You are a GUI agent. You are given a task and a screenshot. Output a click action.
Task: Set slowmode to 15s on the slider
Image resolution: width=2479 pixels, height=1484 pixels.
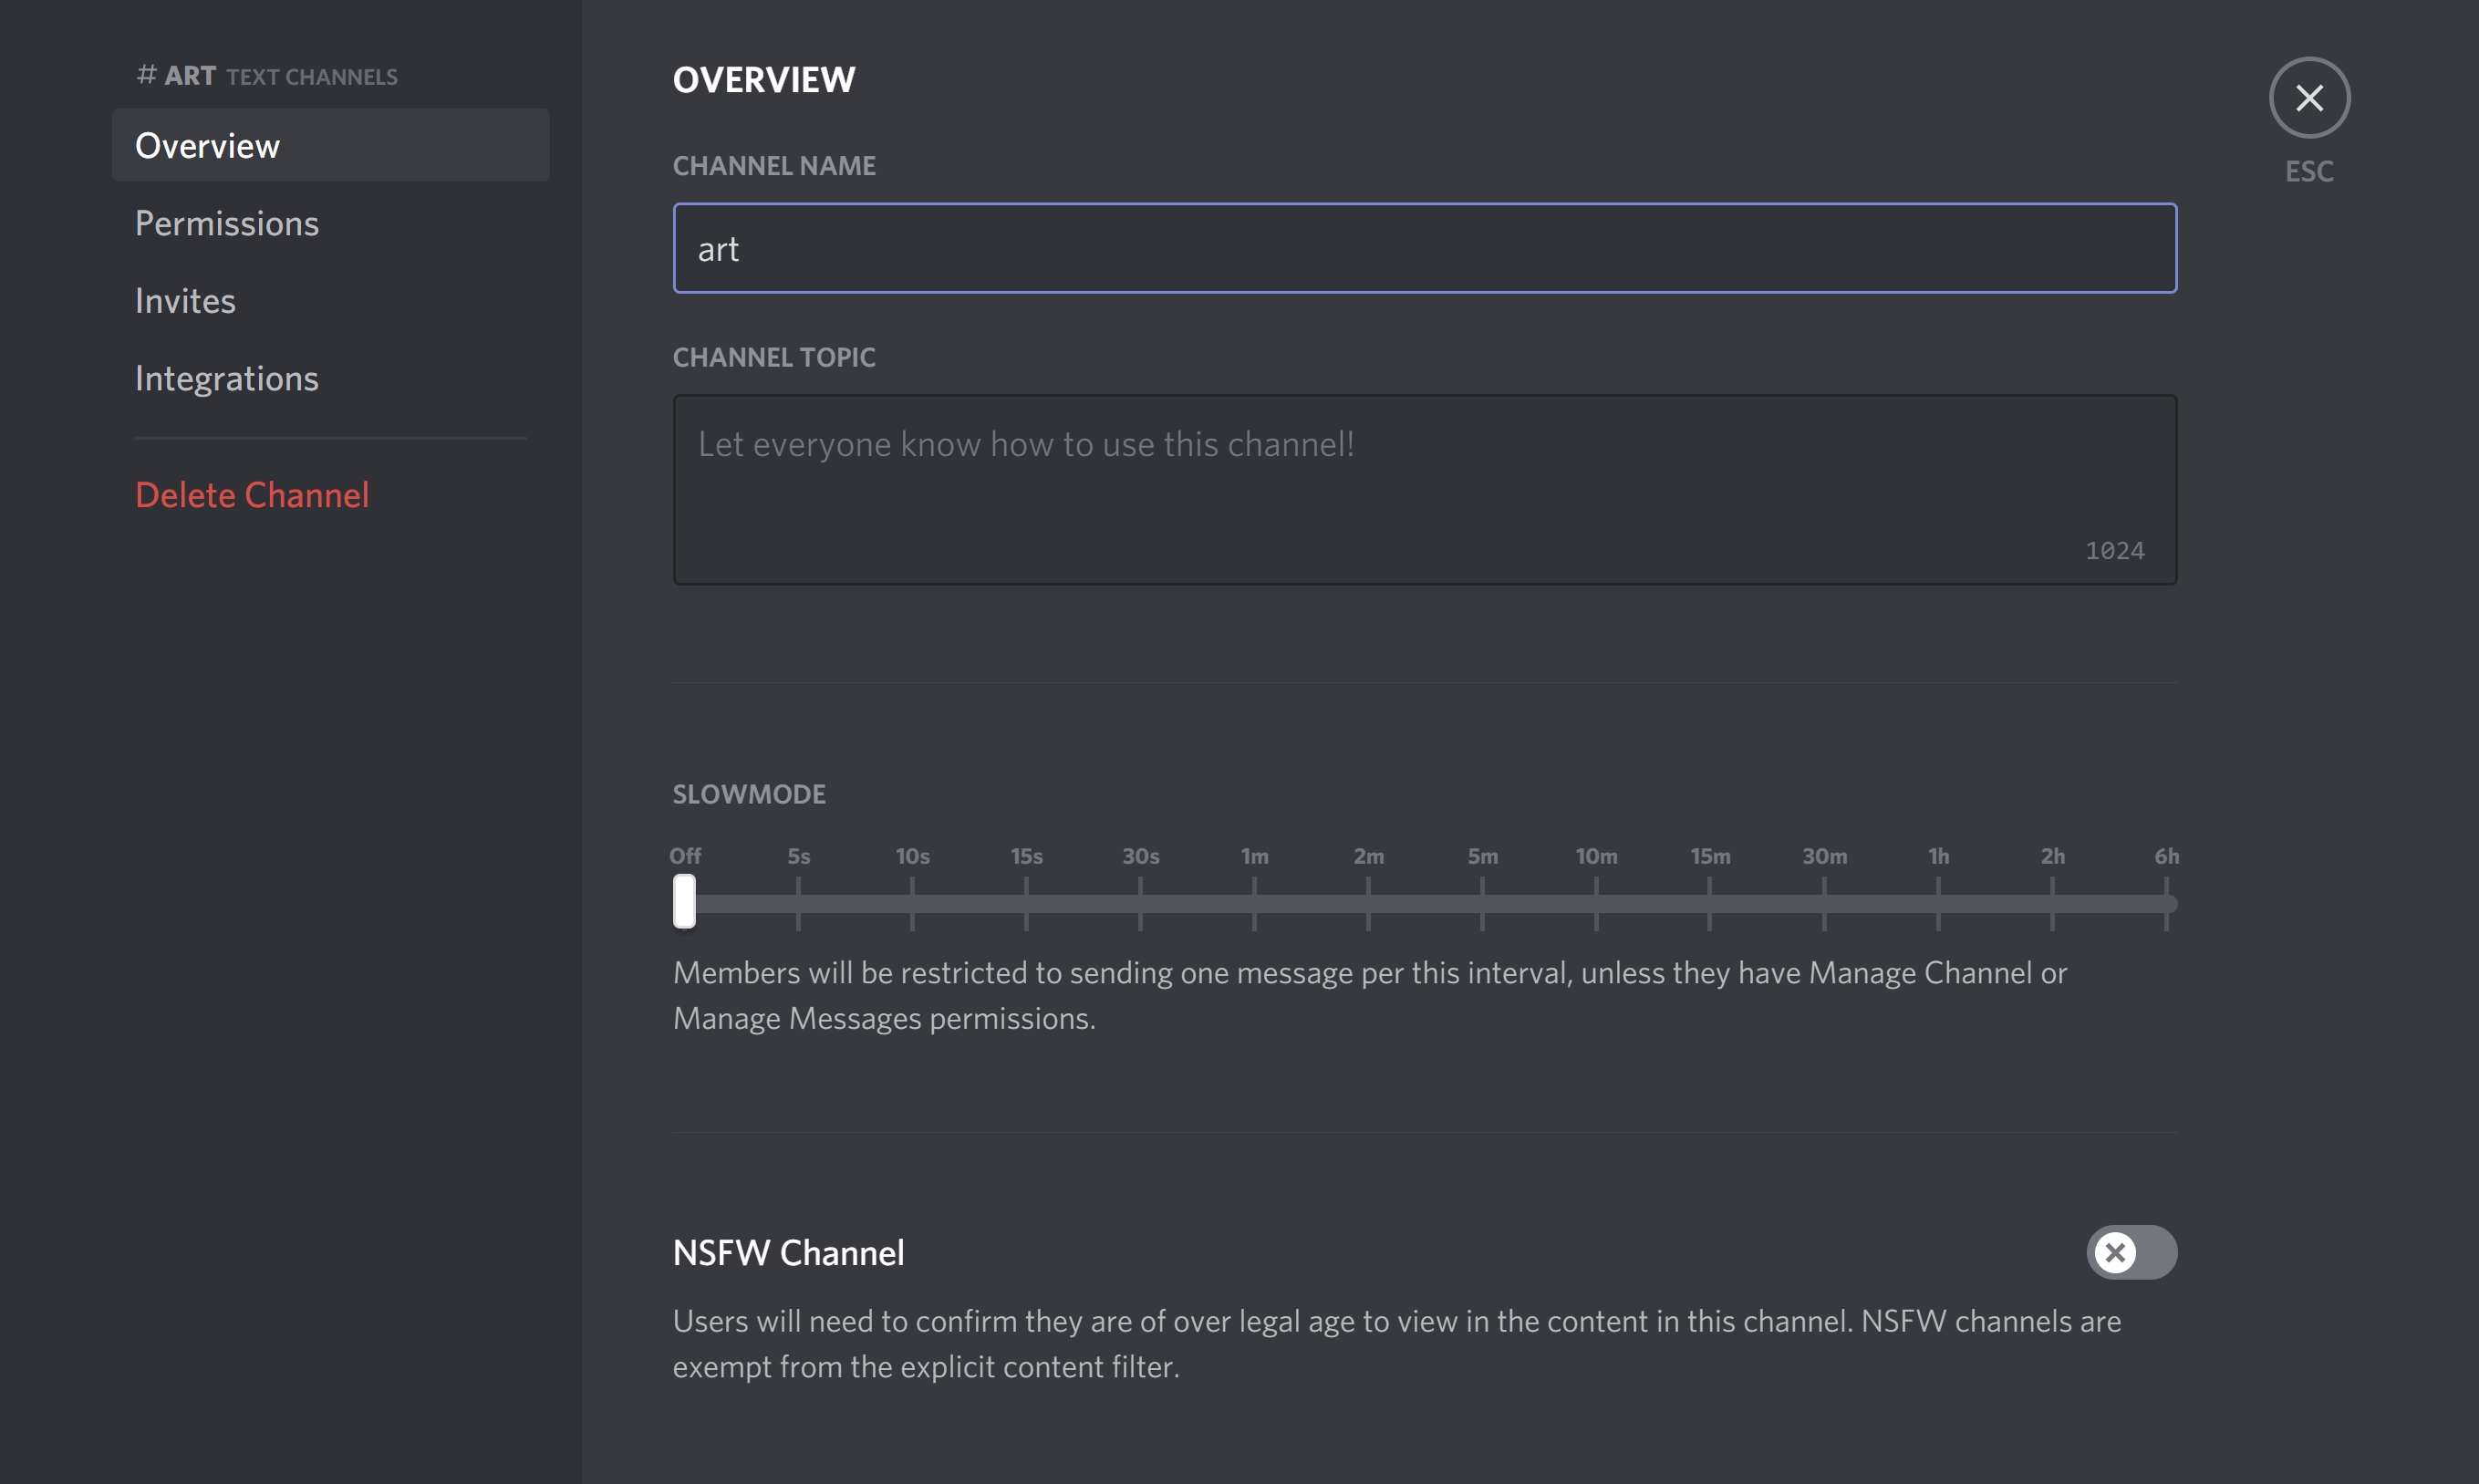coord(1026,904)
